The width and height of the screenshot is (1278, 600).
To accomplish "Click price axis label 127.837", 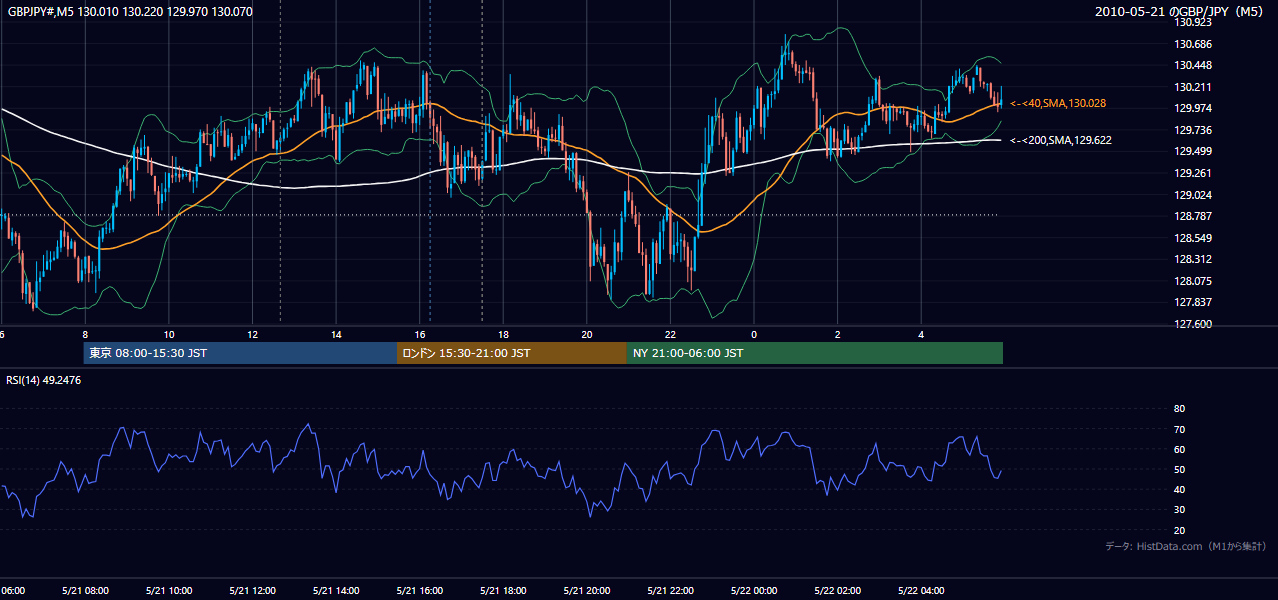I will tap(1194, 302).
